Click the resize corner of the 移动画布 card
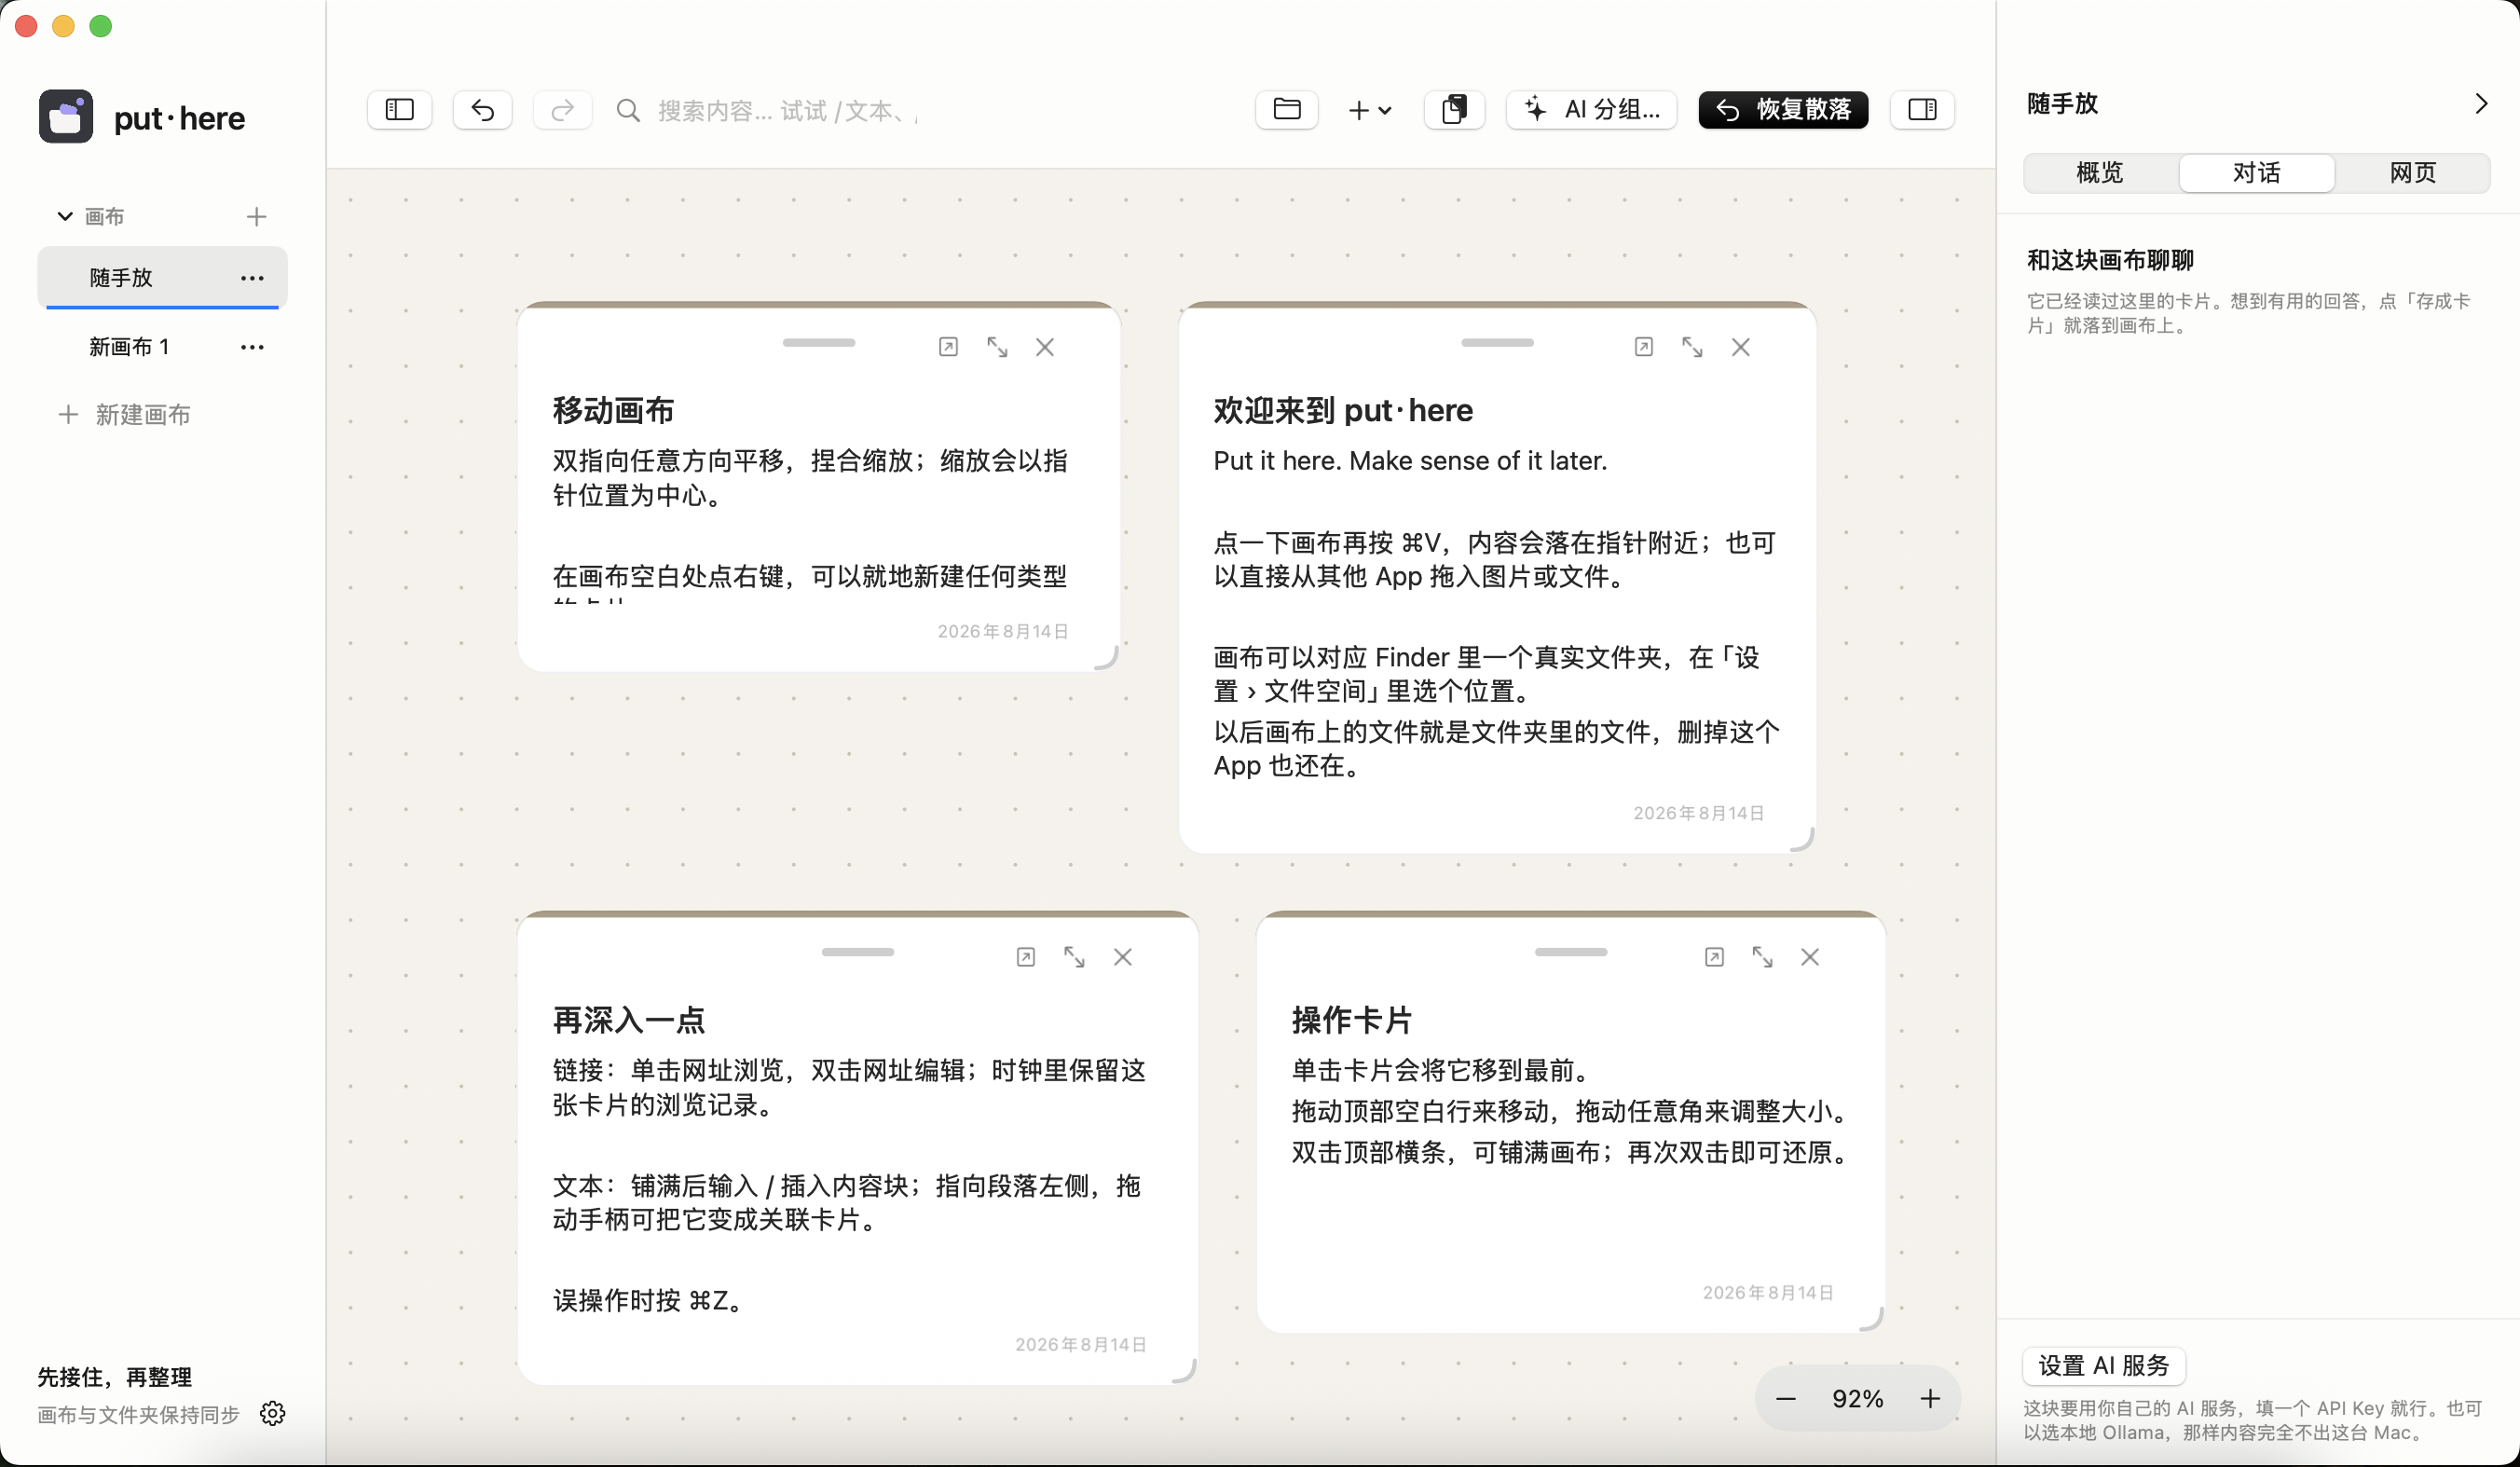The height and width of the screenshot is (1467, 2520). point(1107,658)
